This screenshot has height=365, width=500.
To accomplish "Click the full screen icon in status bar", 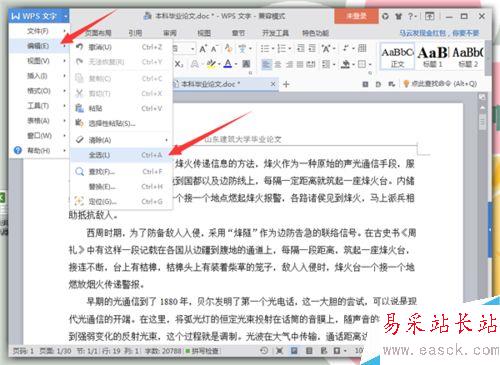I will (x=279, y=350).
